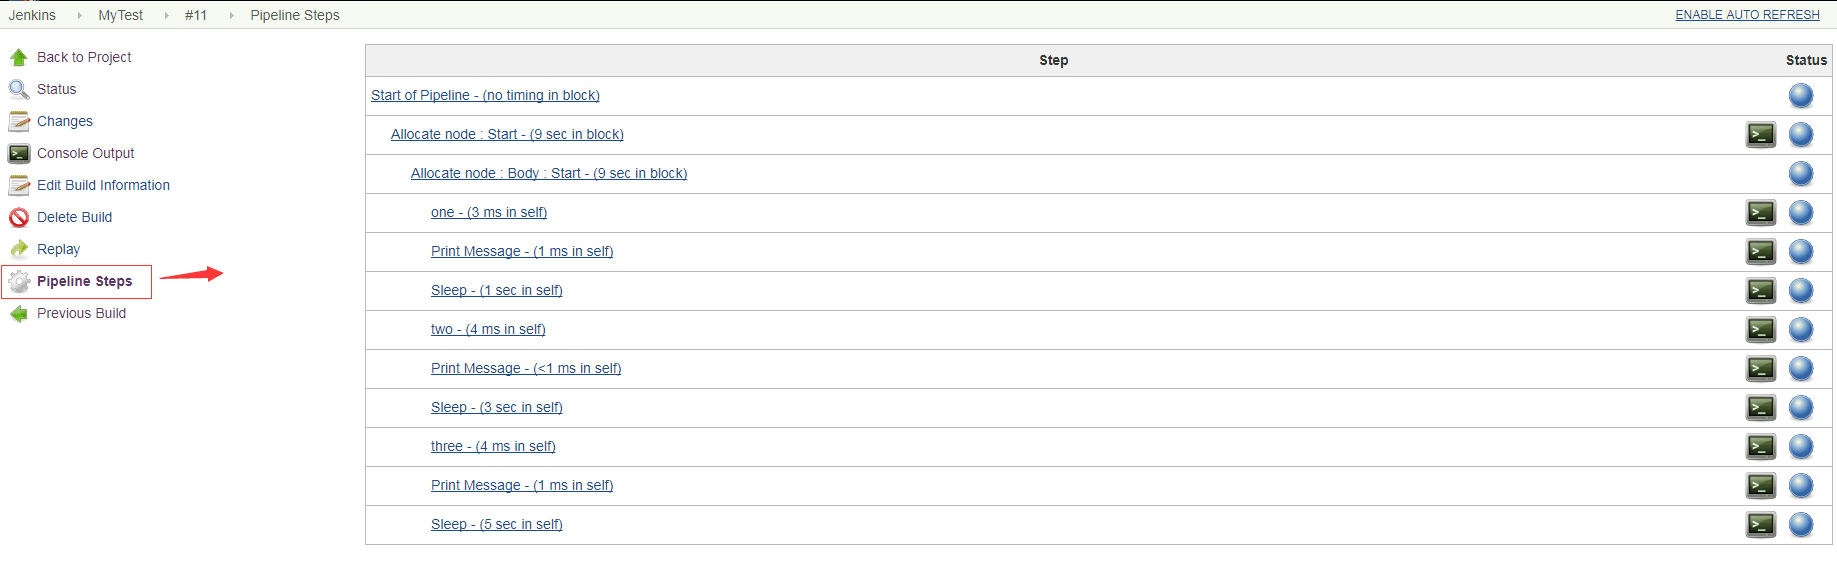1837x566 pixels.
Task: Open breadcrumb arrow after build #11
Action: 231,16
